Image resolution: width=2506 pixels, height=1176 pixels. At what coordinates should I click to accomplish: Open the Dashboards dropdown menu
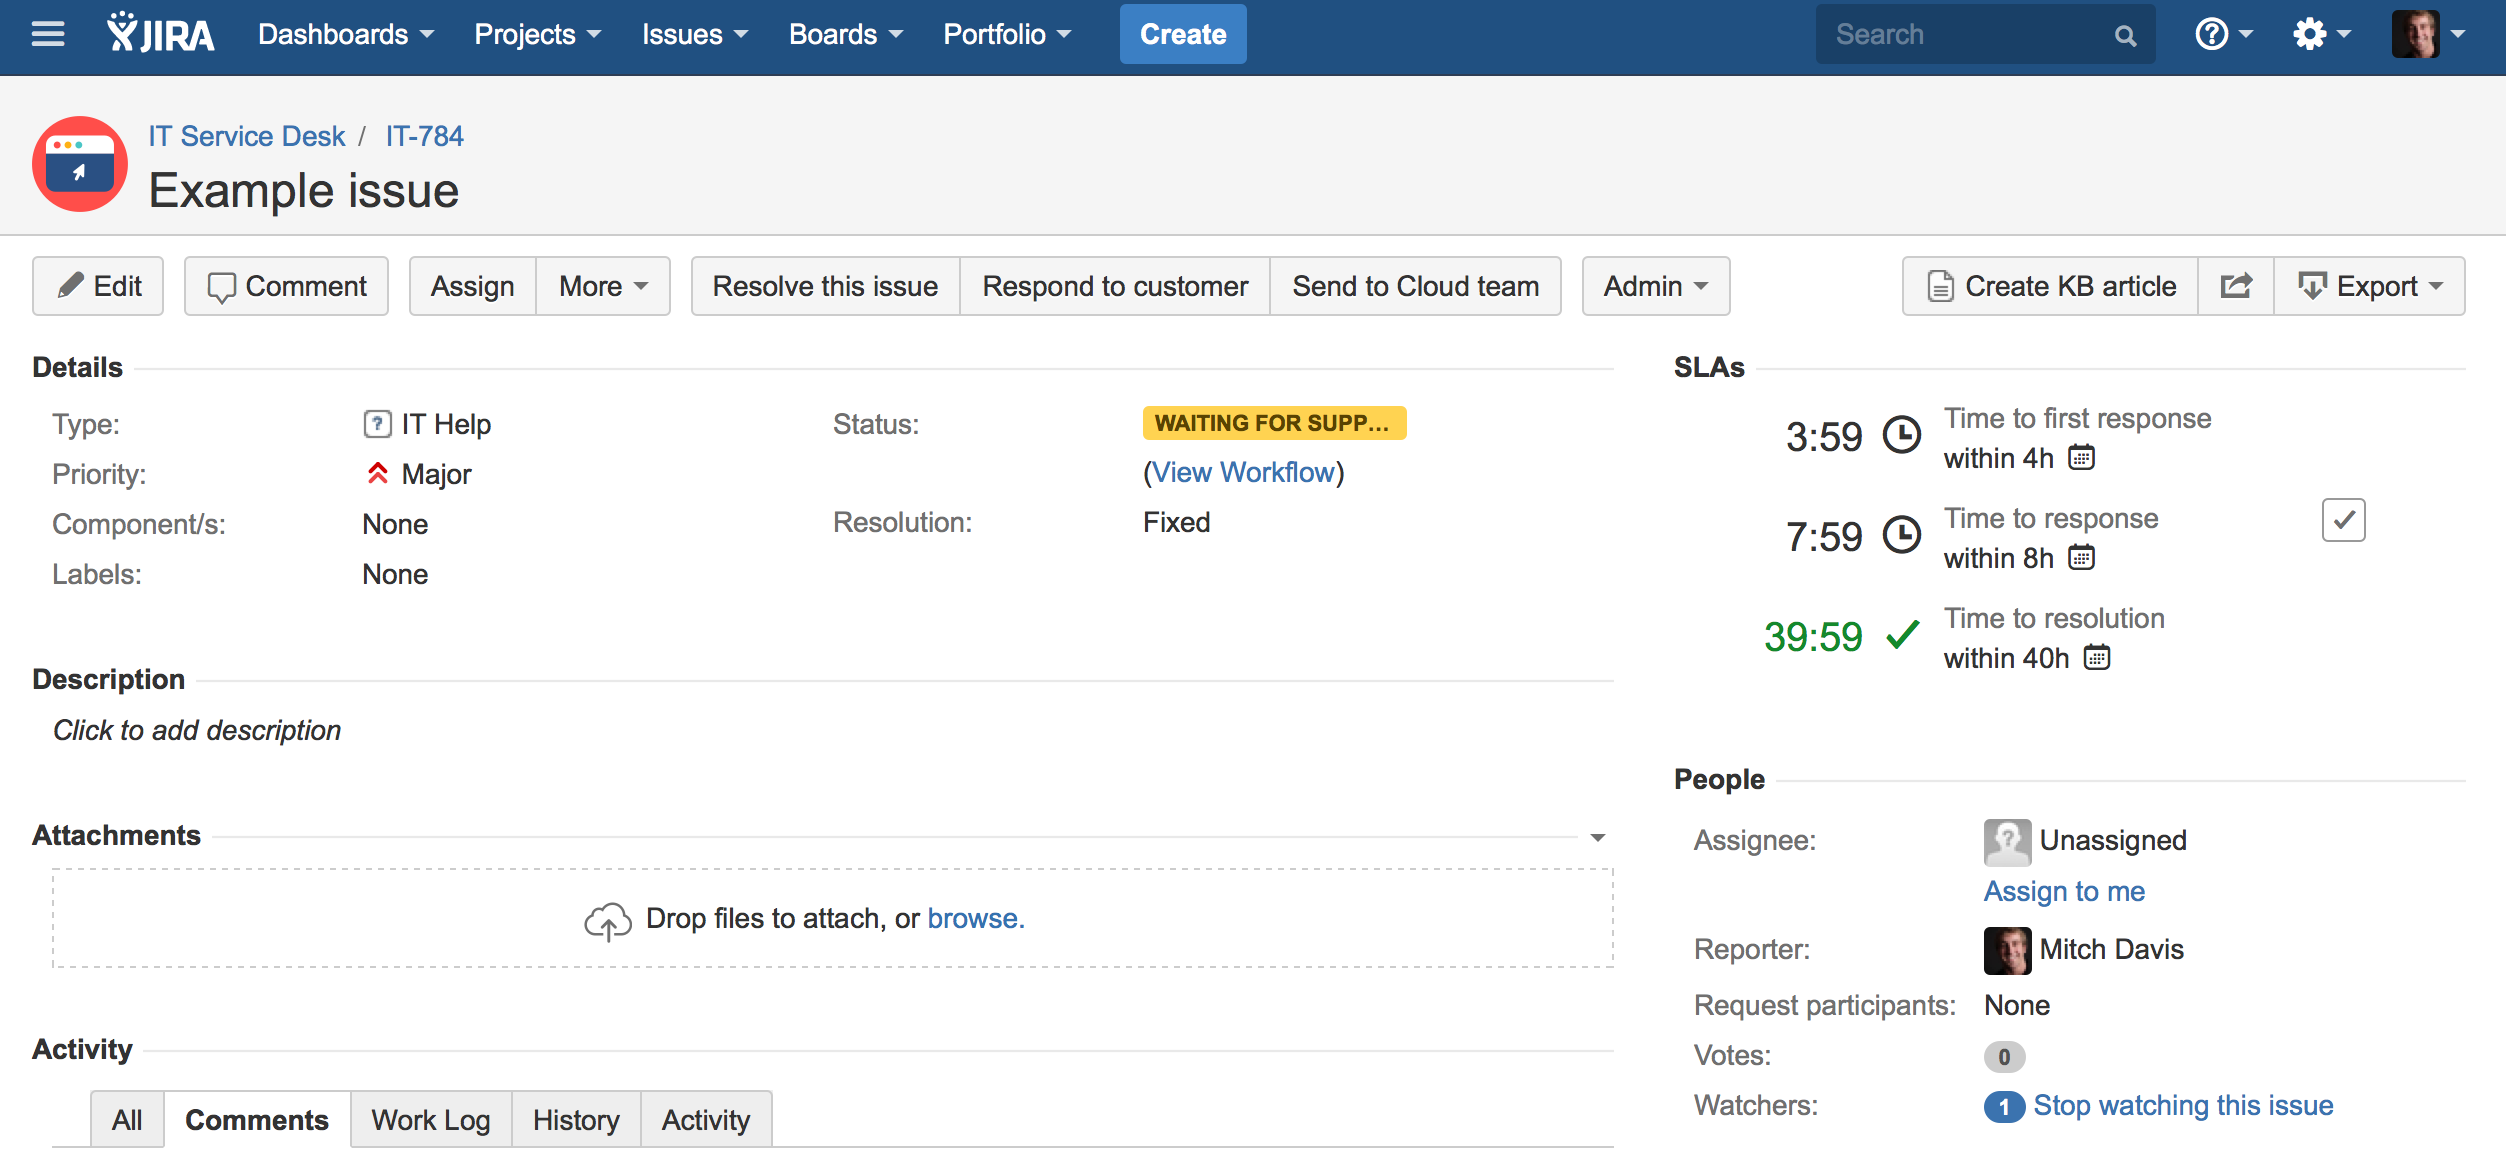346,35
